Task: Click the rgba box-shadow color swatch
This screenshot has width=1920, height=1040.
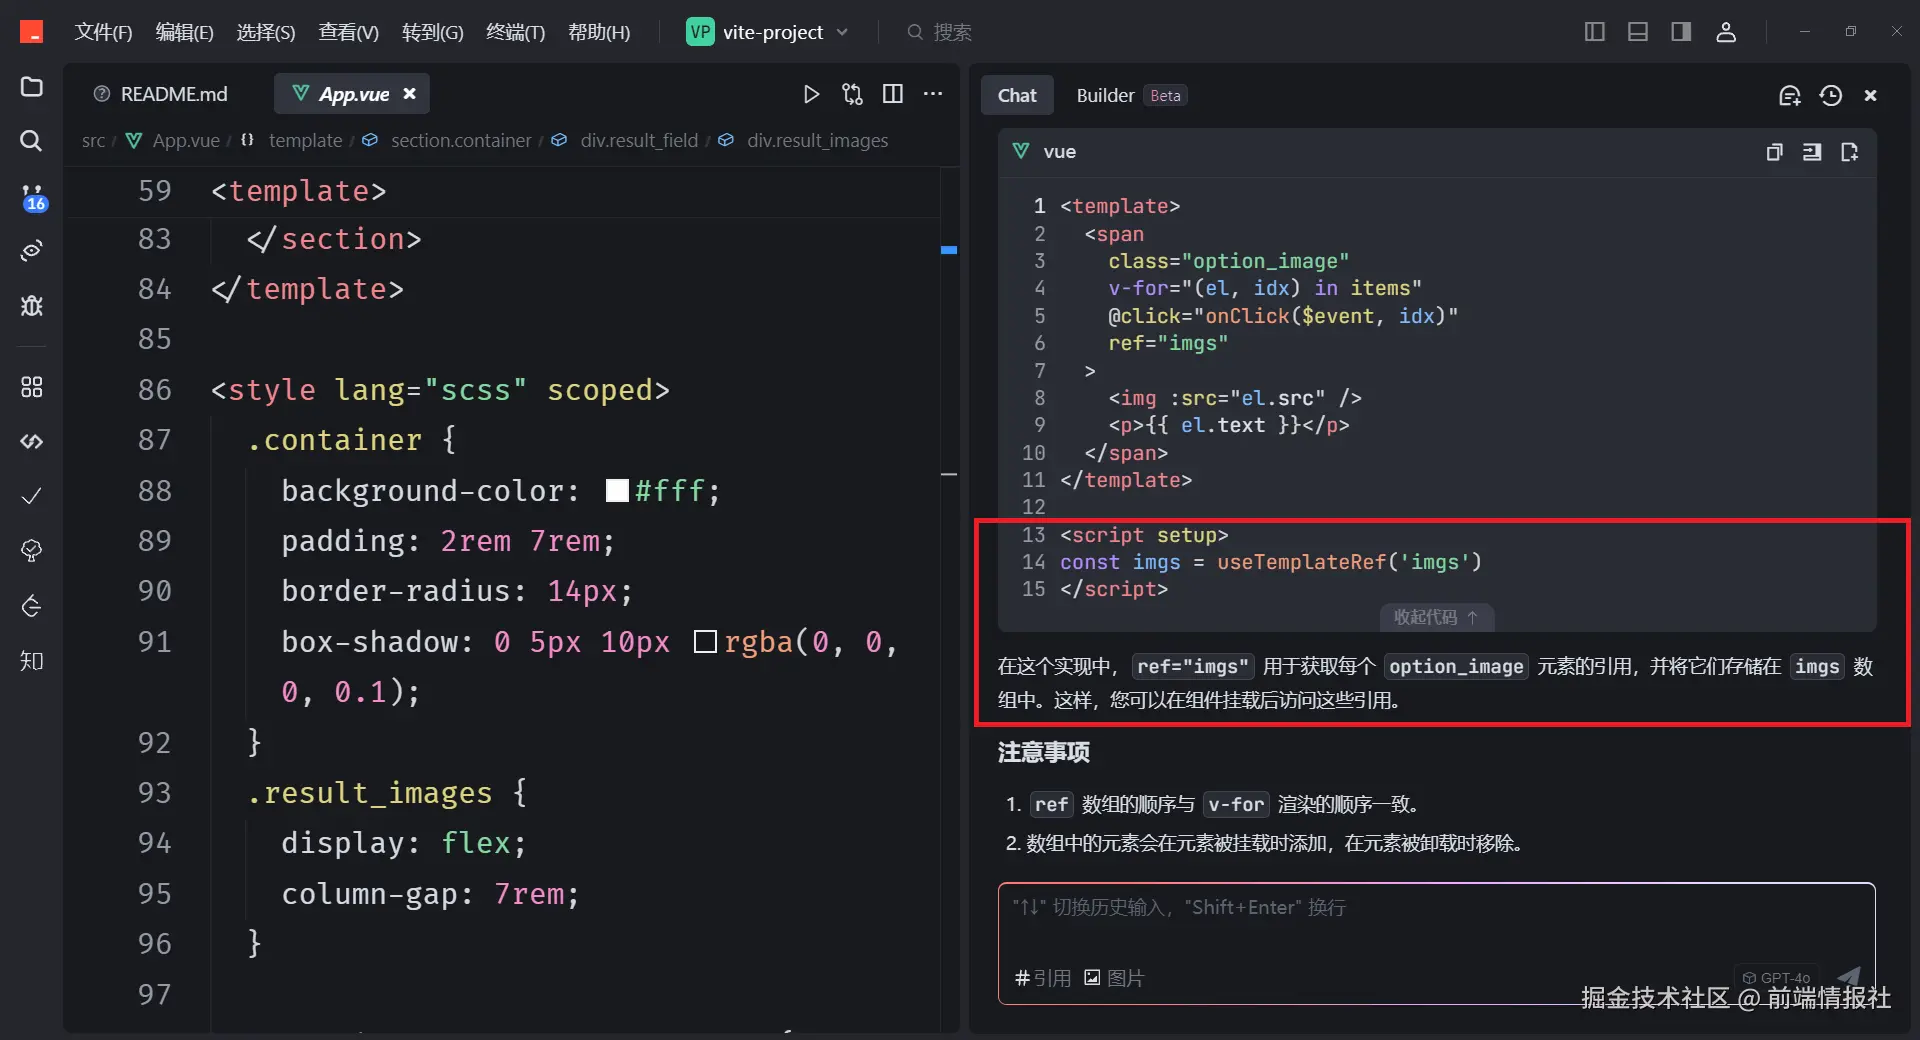Action: point(705,642)
